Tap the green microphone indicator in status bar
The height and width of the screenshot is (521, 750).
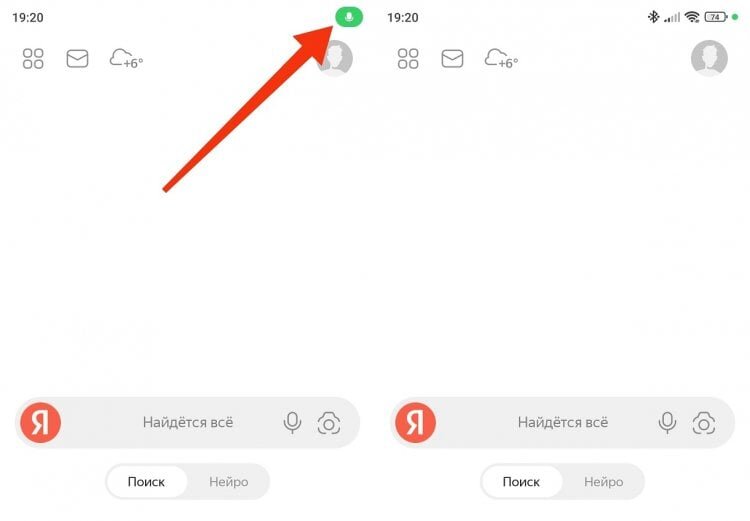click(349, 17)
